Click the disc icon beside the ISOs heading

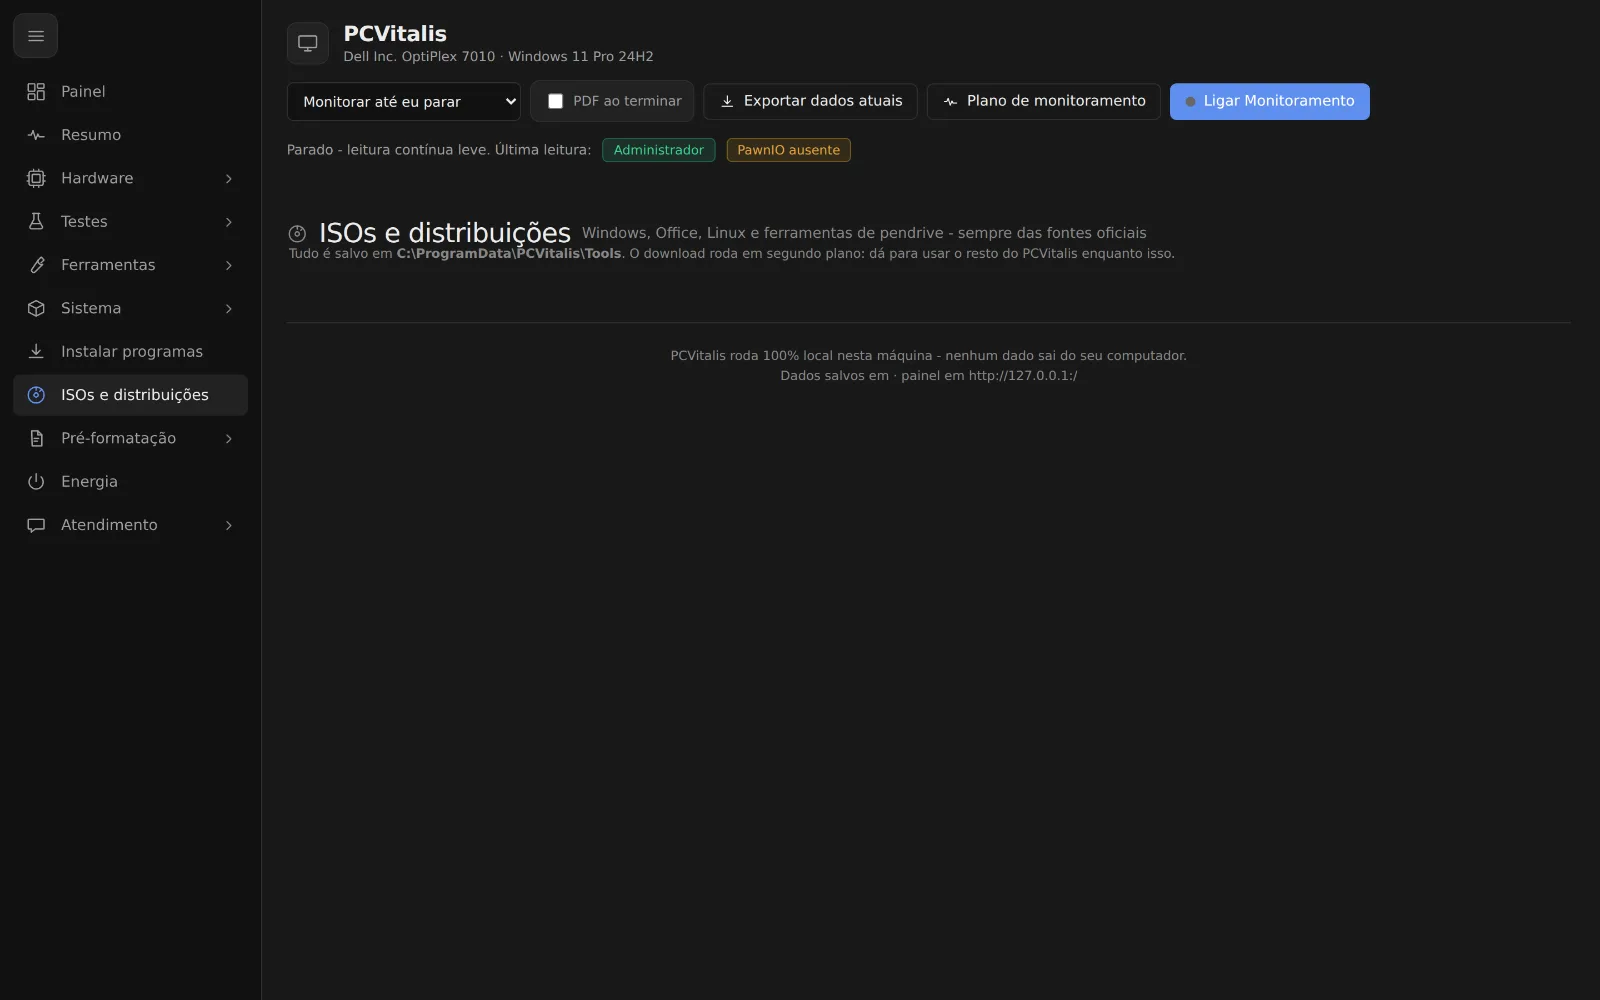297,234
